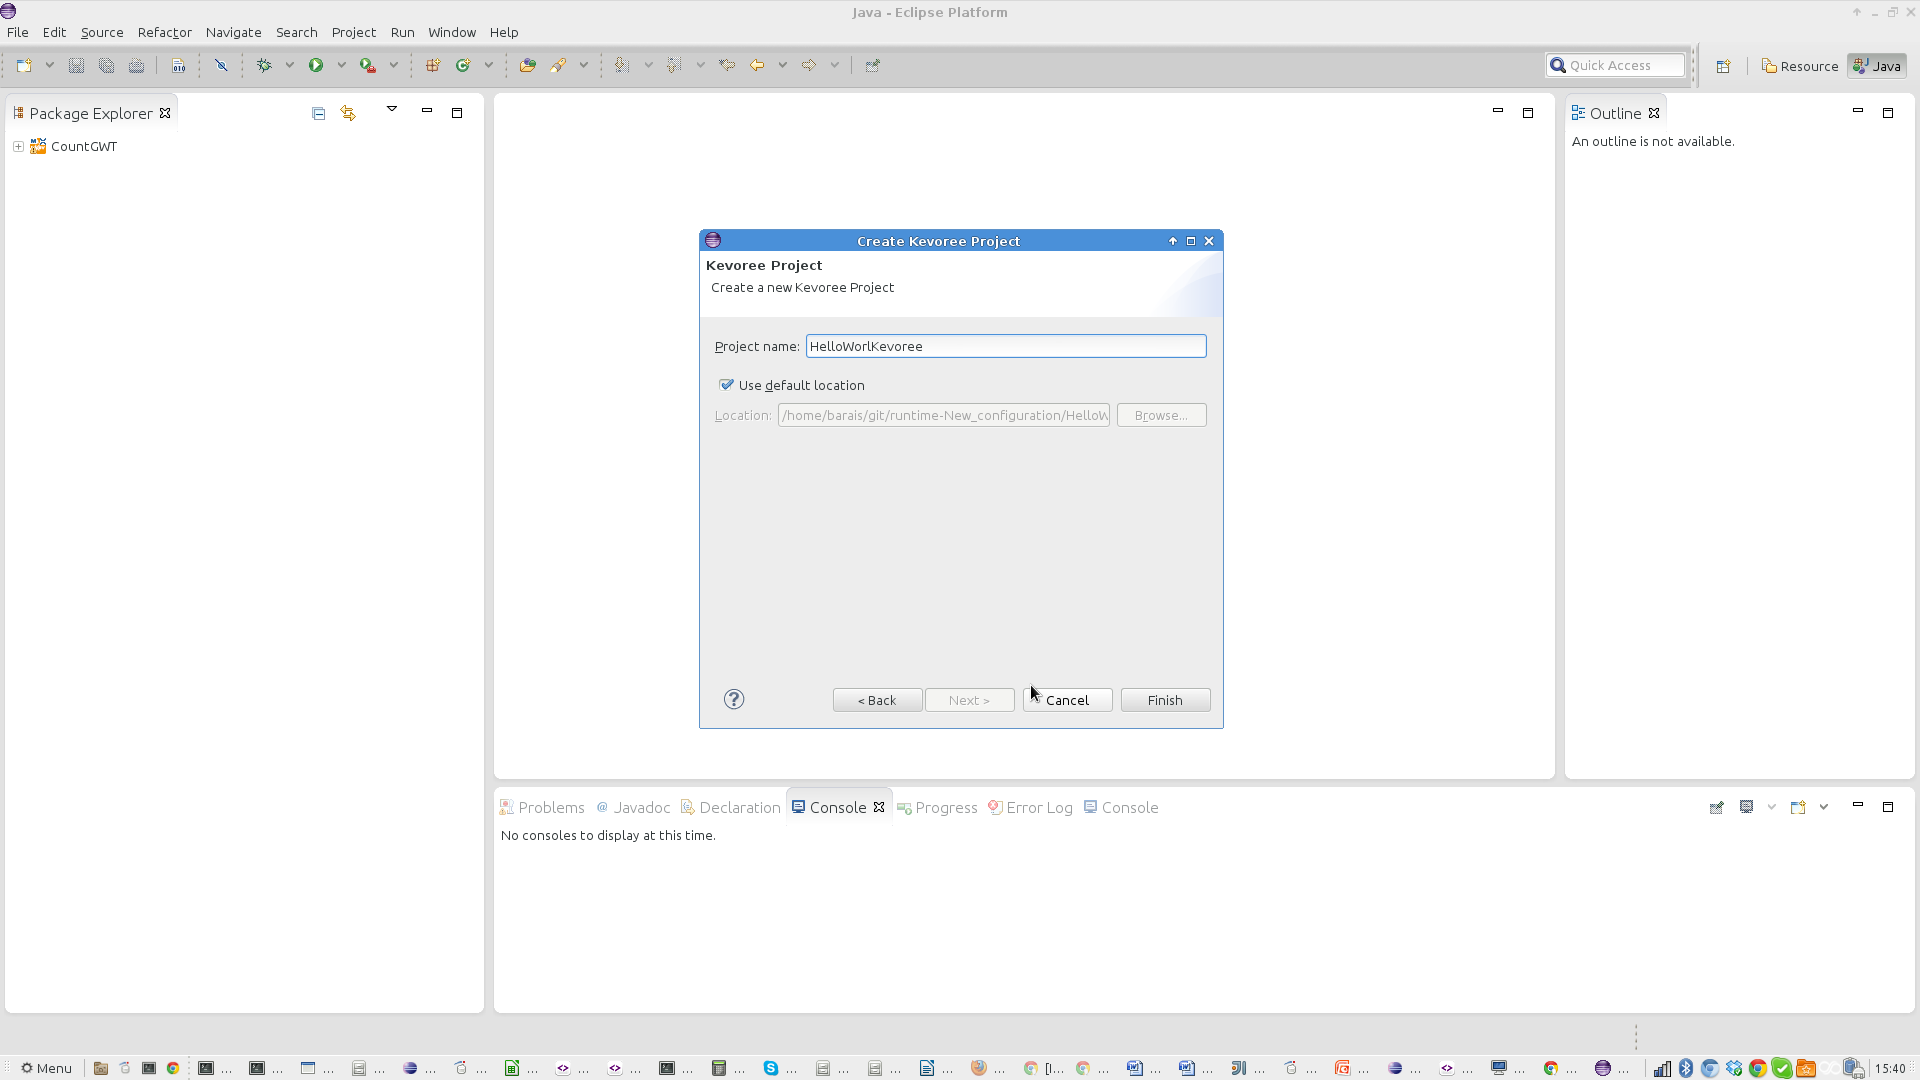Click the Print toolbar icon
The height and width of the screenshot is (1080, 1920).
(136, 65)
